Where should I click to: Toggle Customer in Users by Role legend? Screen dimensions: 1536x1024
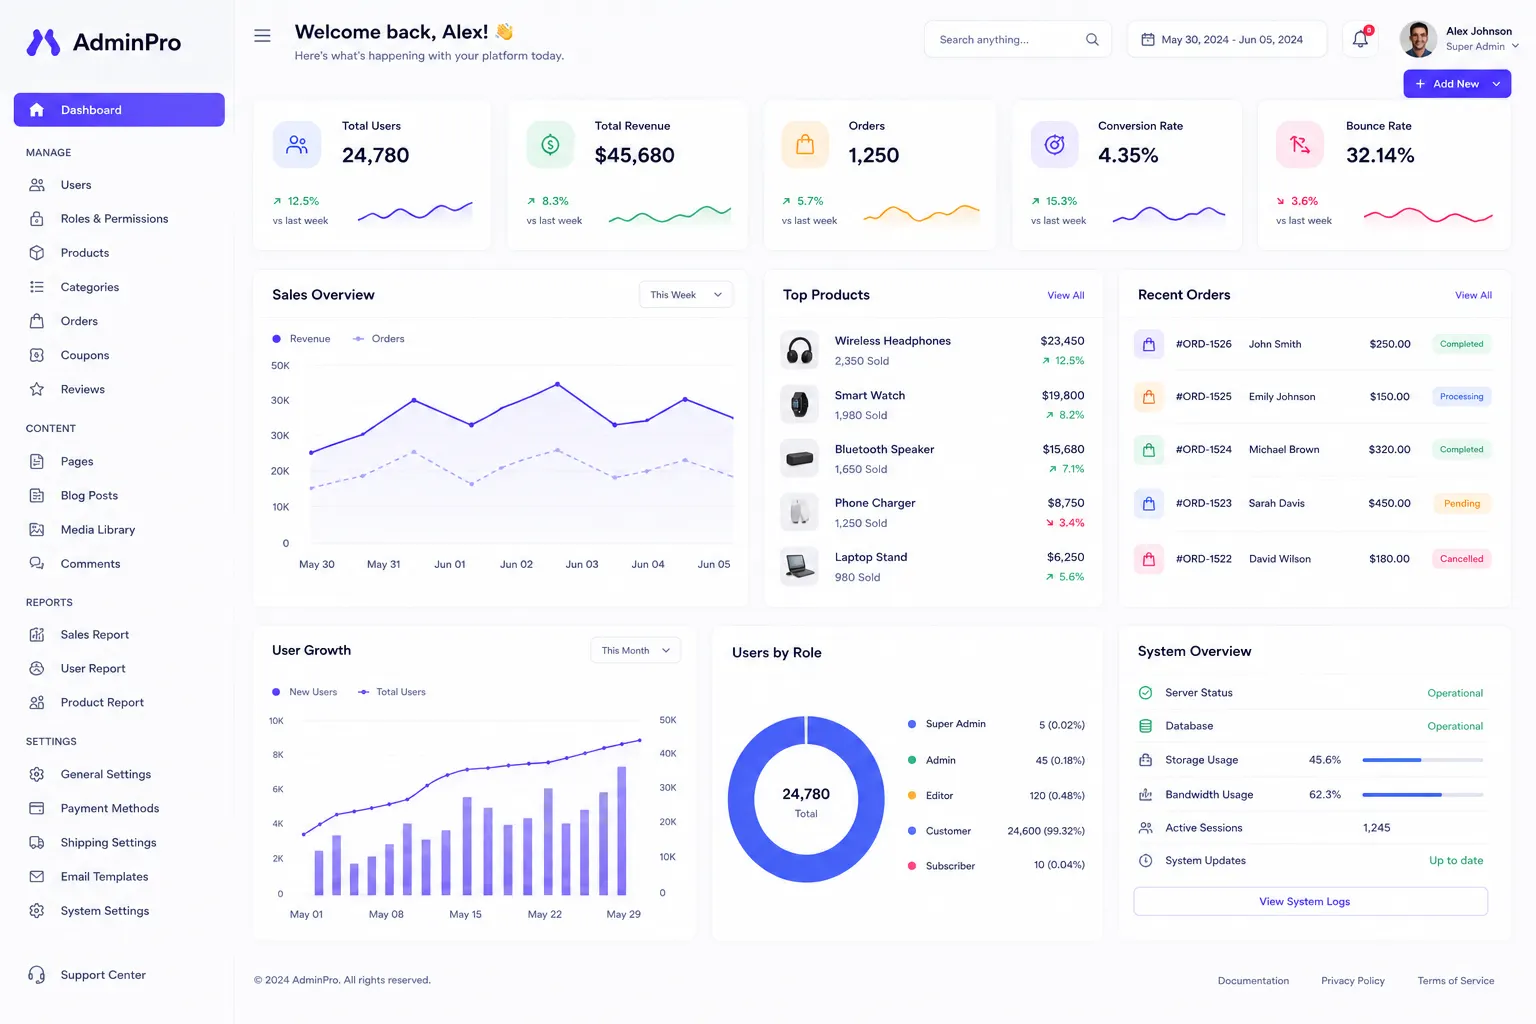(939, 831)
